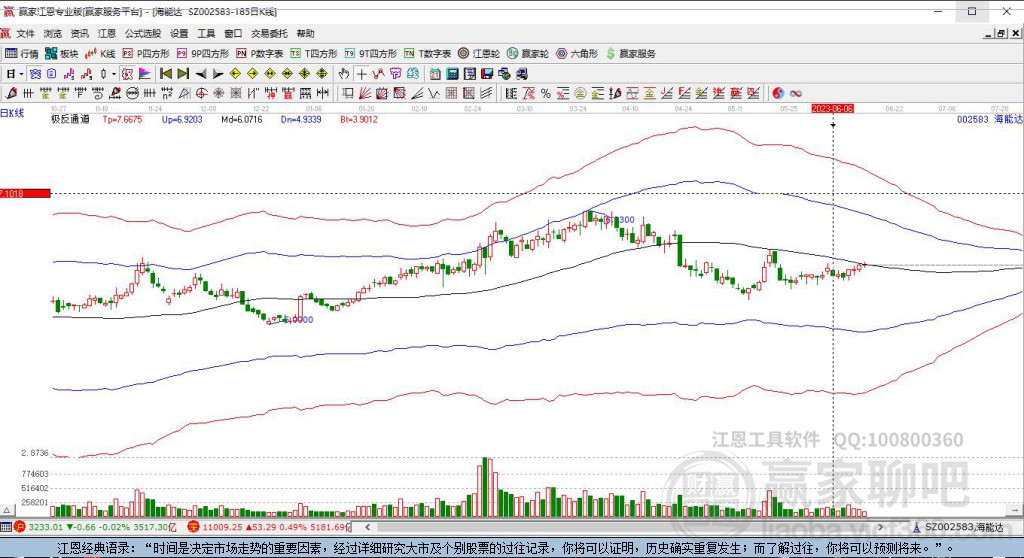Click the target circle crosshair tool
Viewport: 1024px width, 558px height.
[202, 93]
